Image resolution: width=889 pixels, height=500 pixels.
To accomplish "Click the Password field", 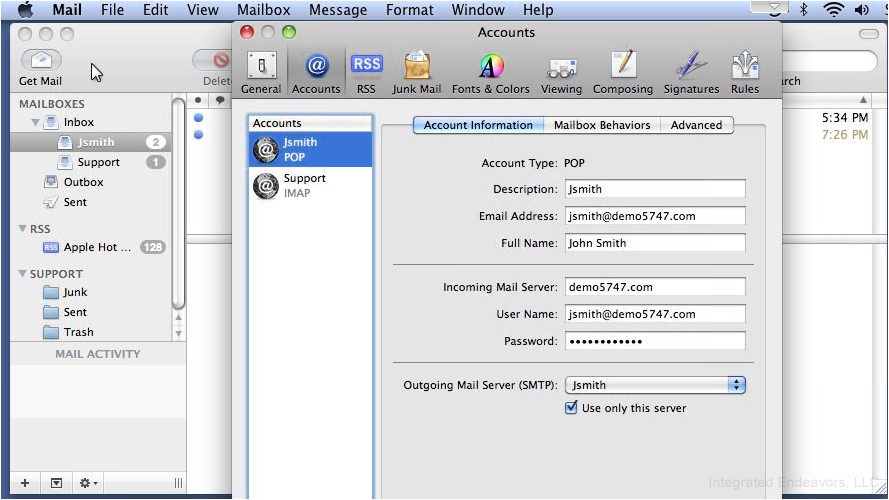I will [655, 341].
